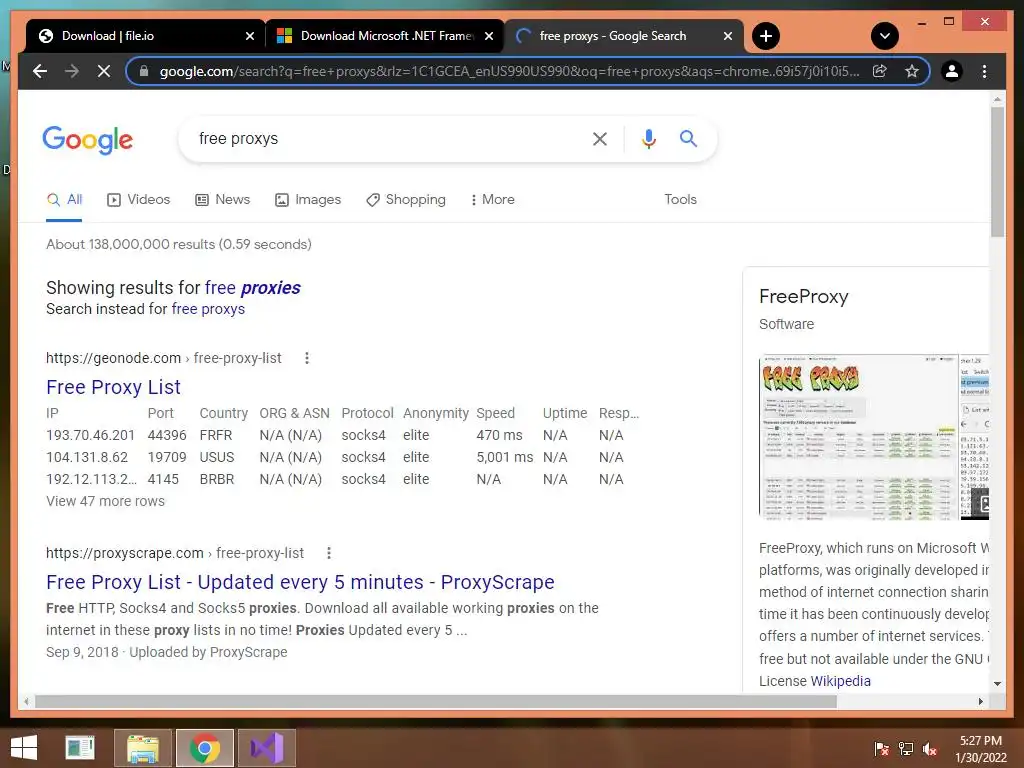Click the speed value 5,001 ms
The image size is (1024, 768).
(x=504, y=457)
